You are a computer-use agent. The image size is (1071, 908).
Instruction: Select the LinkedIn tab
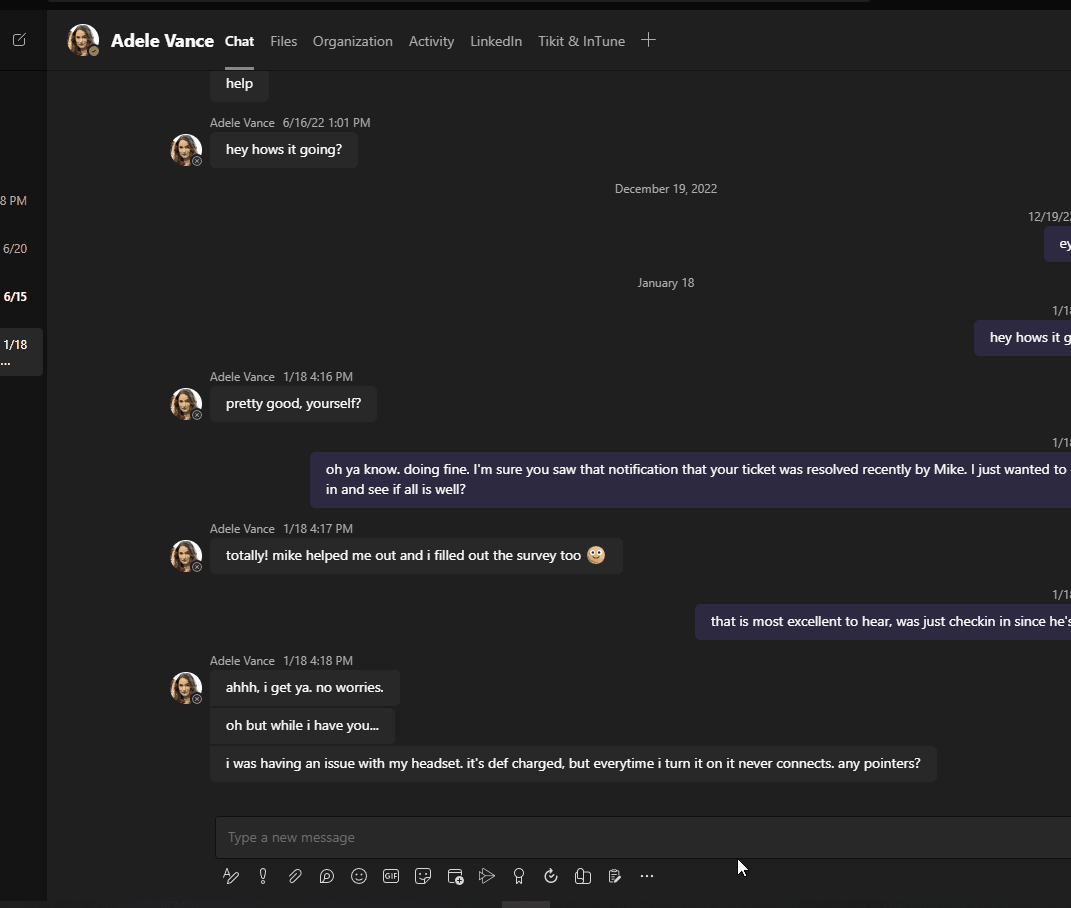[x=496, y=41]
